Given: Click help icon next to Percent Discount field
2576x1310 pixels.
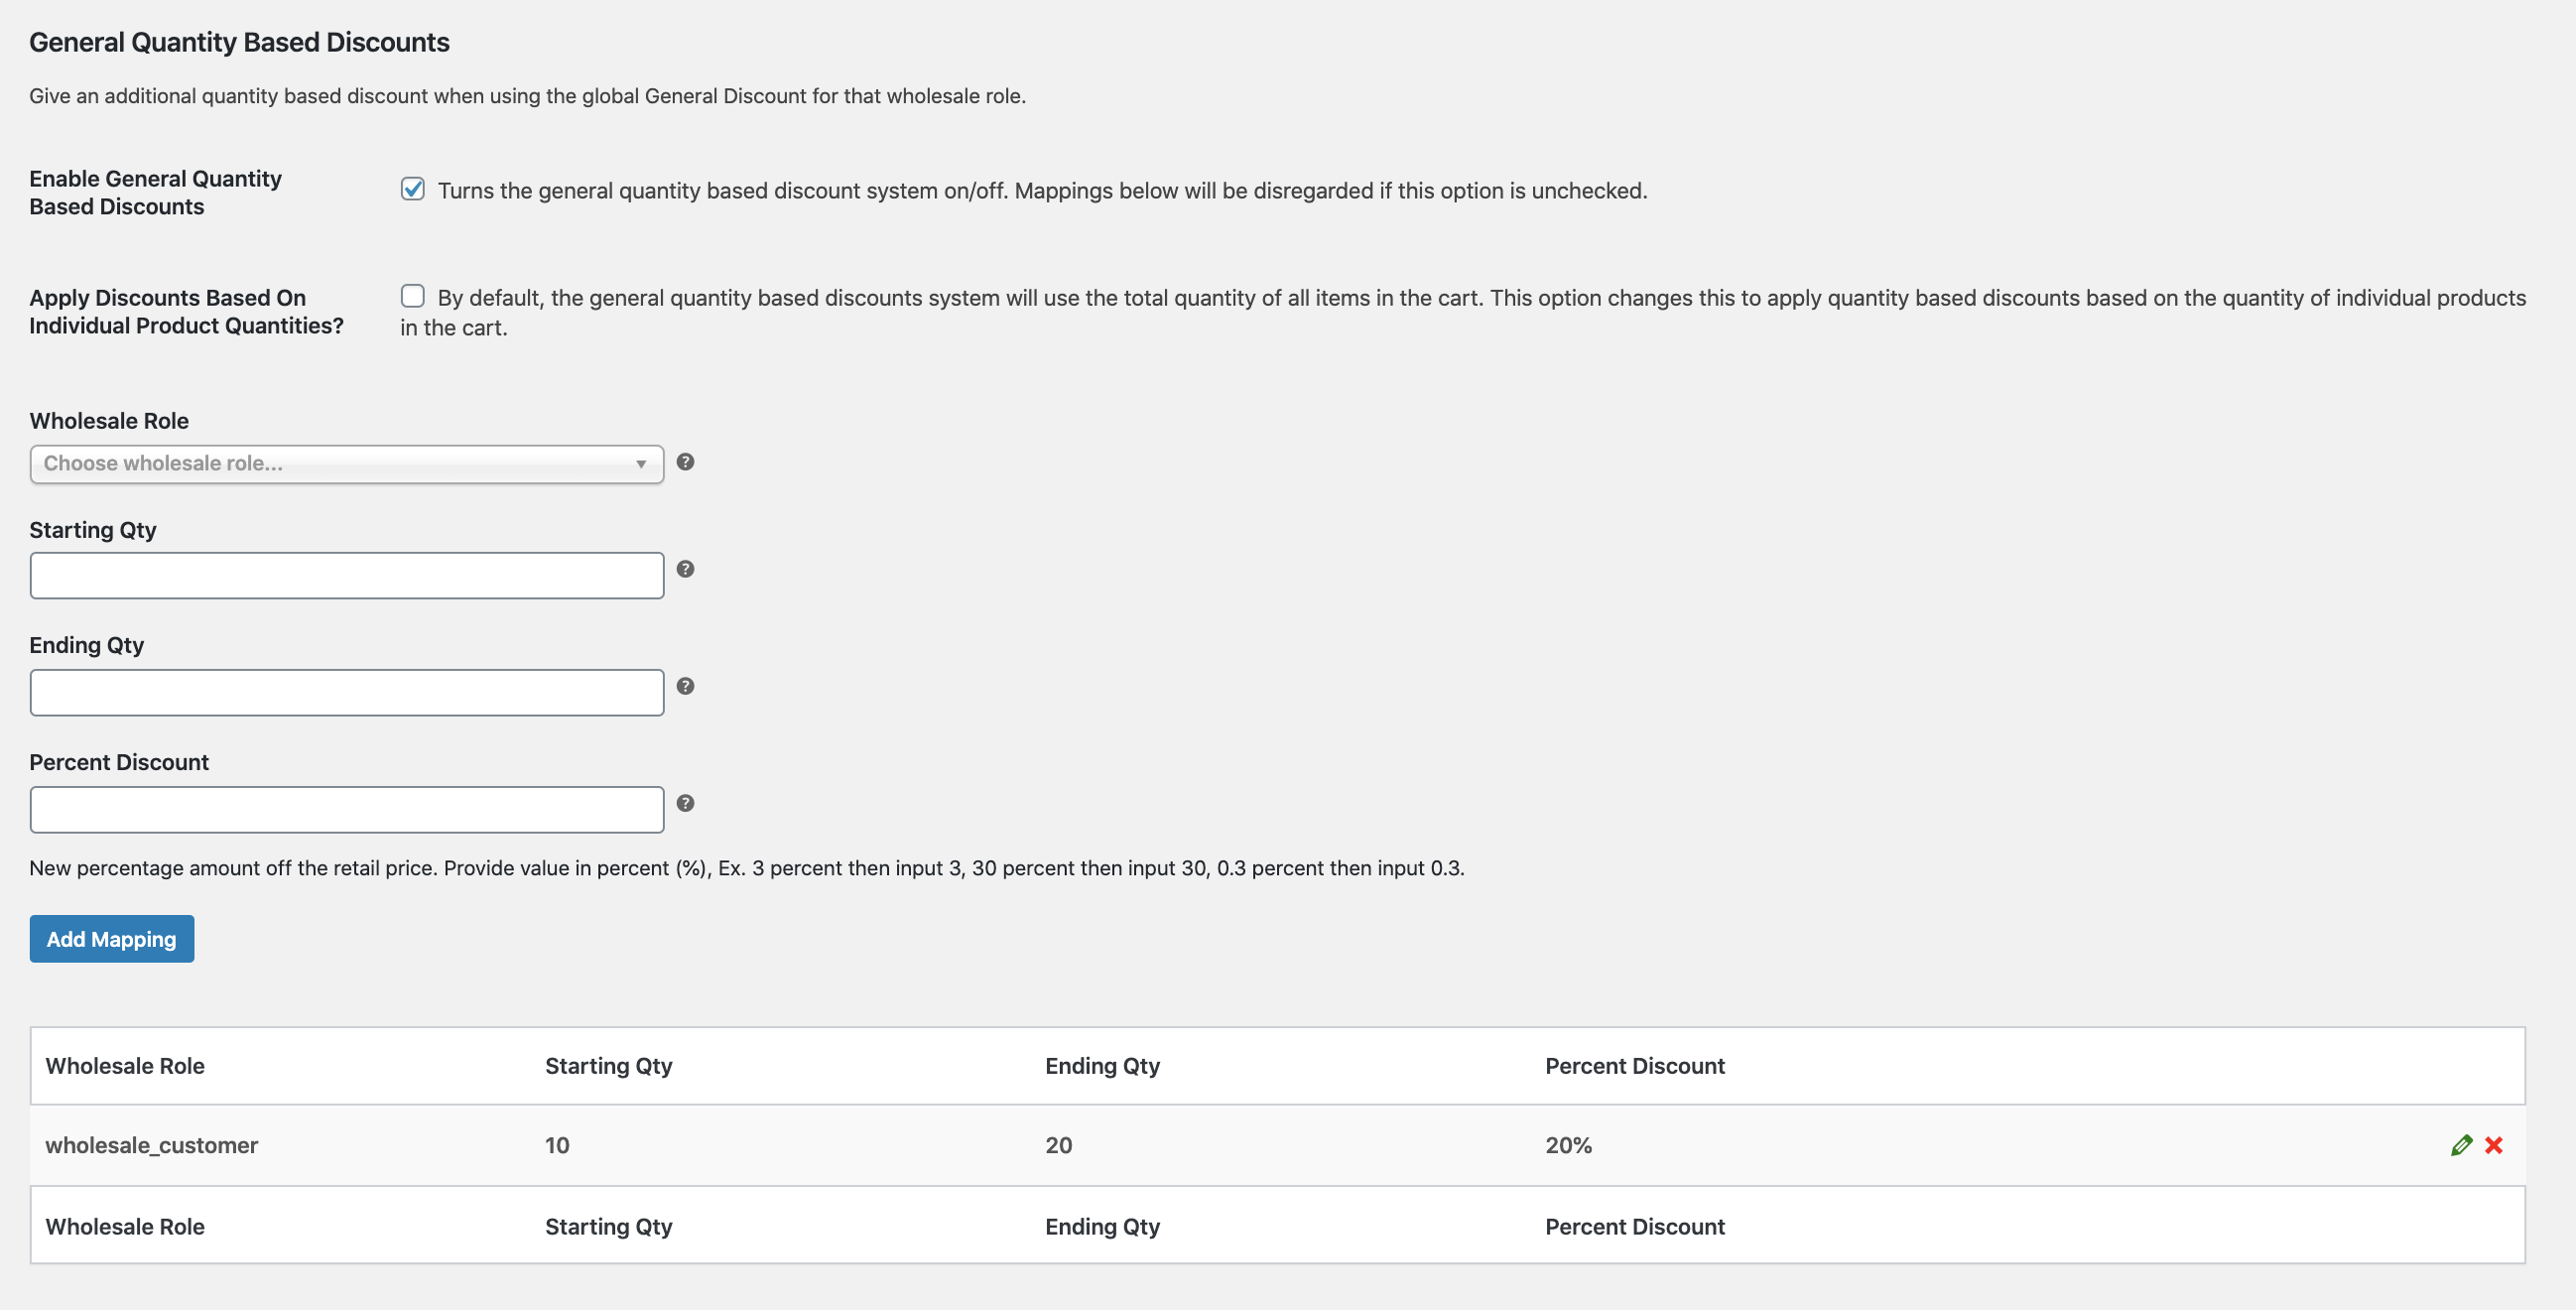Looking at the screenshot, I should pyautogui.click(x=685, y=803).
